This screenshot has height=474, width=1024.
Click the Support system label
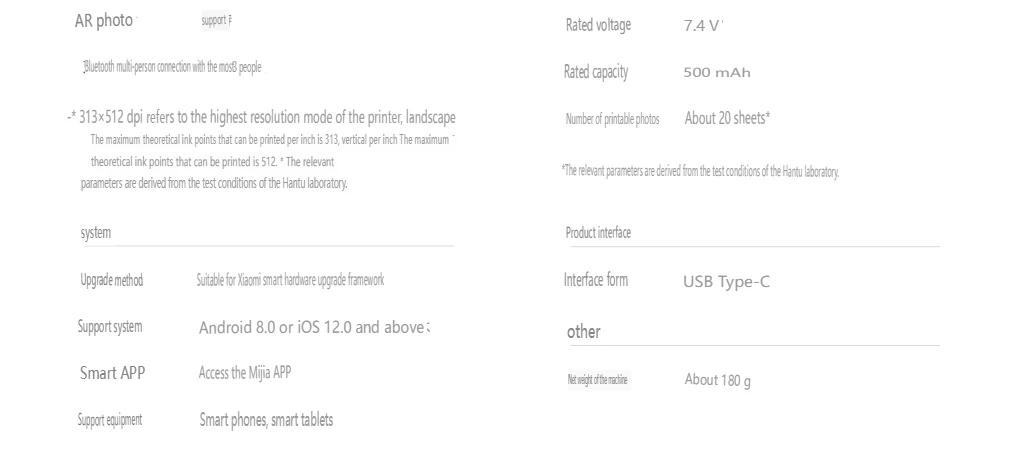(109, 326)
